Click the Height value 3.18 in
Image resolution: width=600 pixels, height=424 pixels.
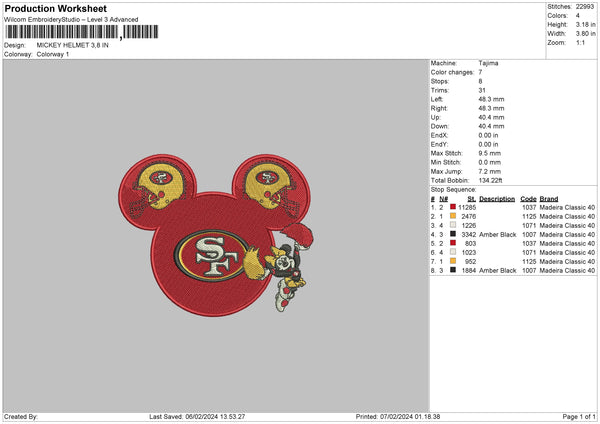(x=585, y=24)
